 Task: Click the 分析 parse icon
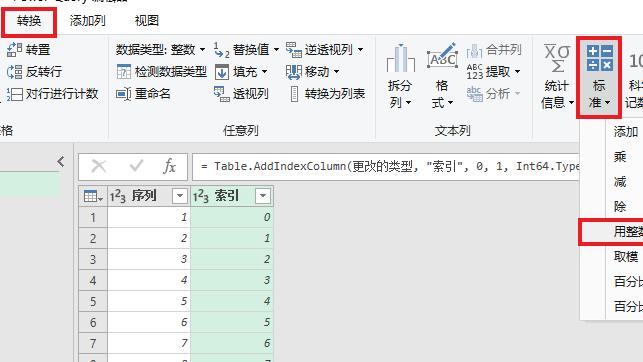click(474, 94)
